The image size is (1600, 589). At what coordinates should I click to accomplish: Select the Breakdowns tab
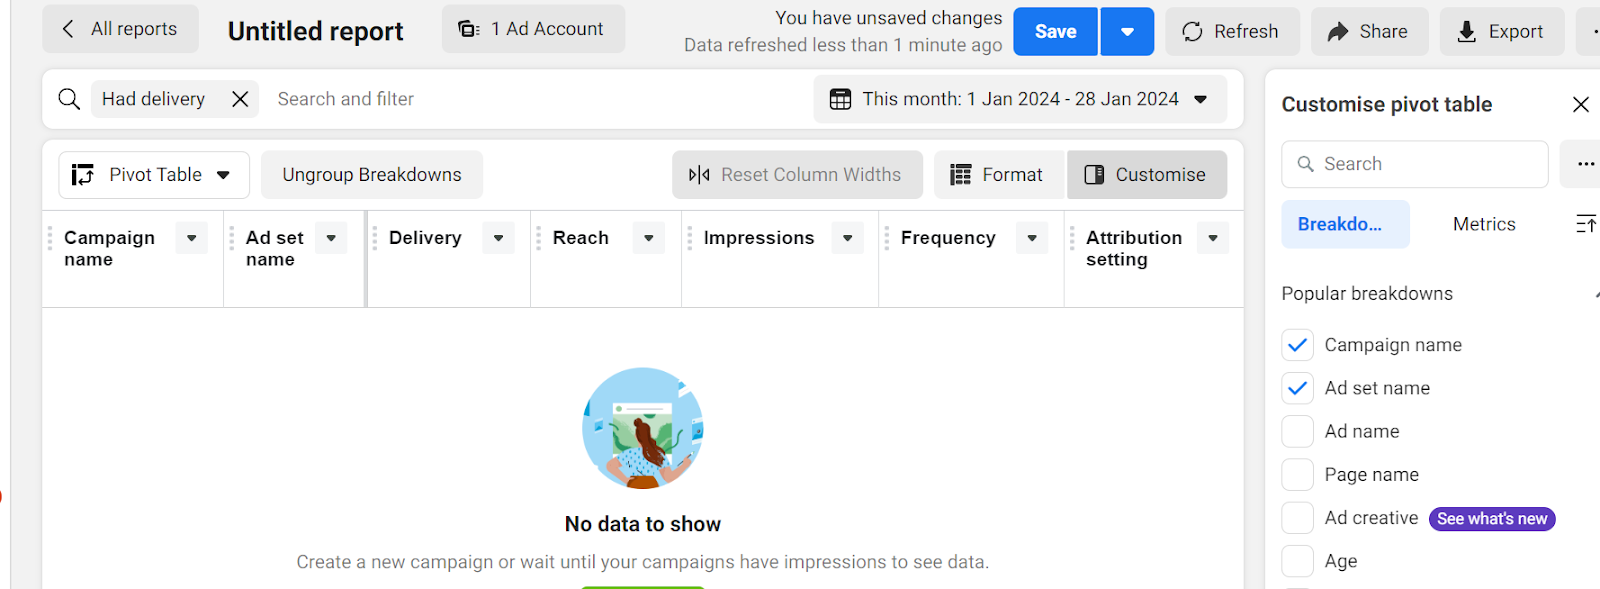pyautogui.click(x=1345, y=224)
